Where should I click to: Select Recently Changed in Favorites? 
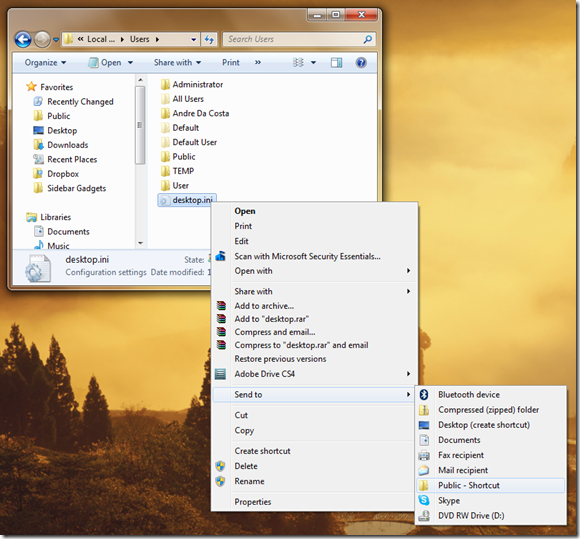80,102
